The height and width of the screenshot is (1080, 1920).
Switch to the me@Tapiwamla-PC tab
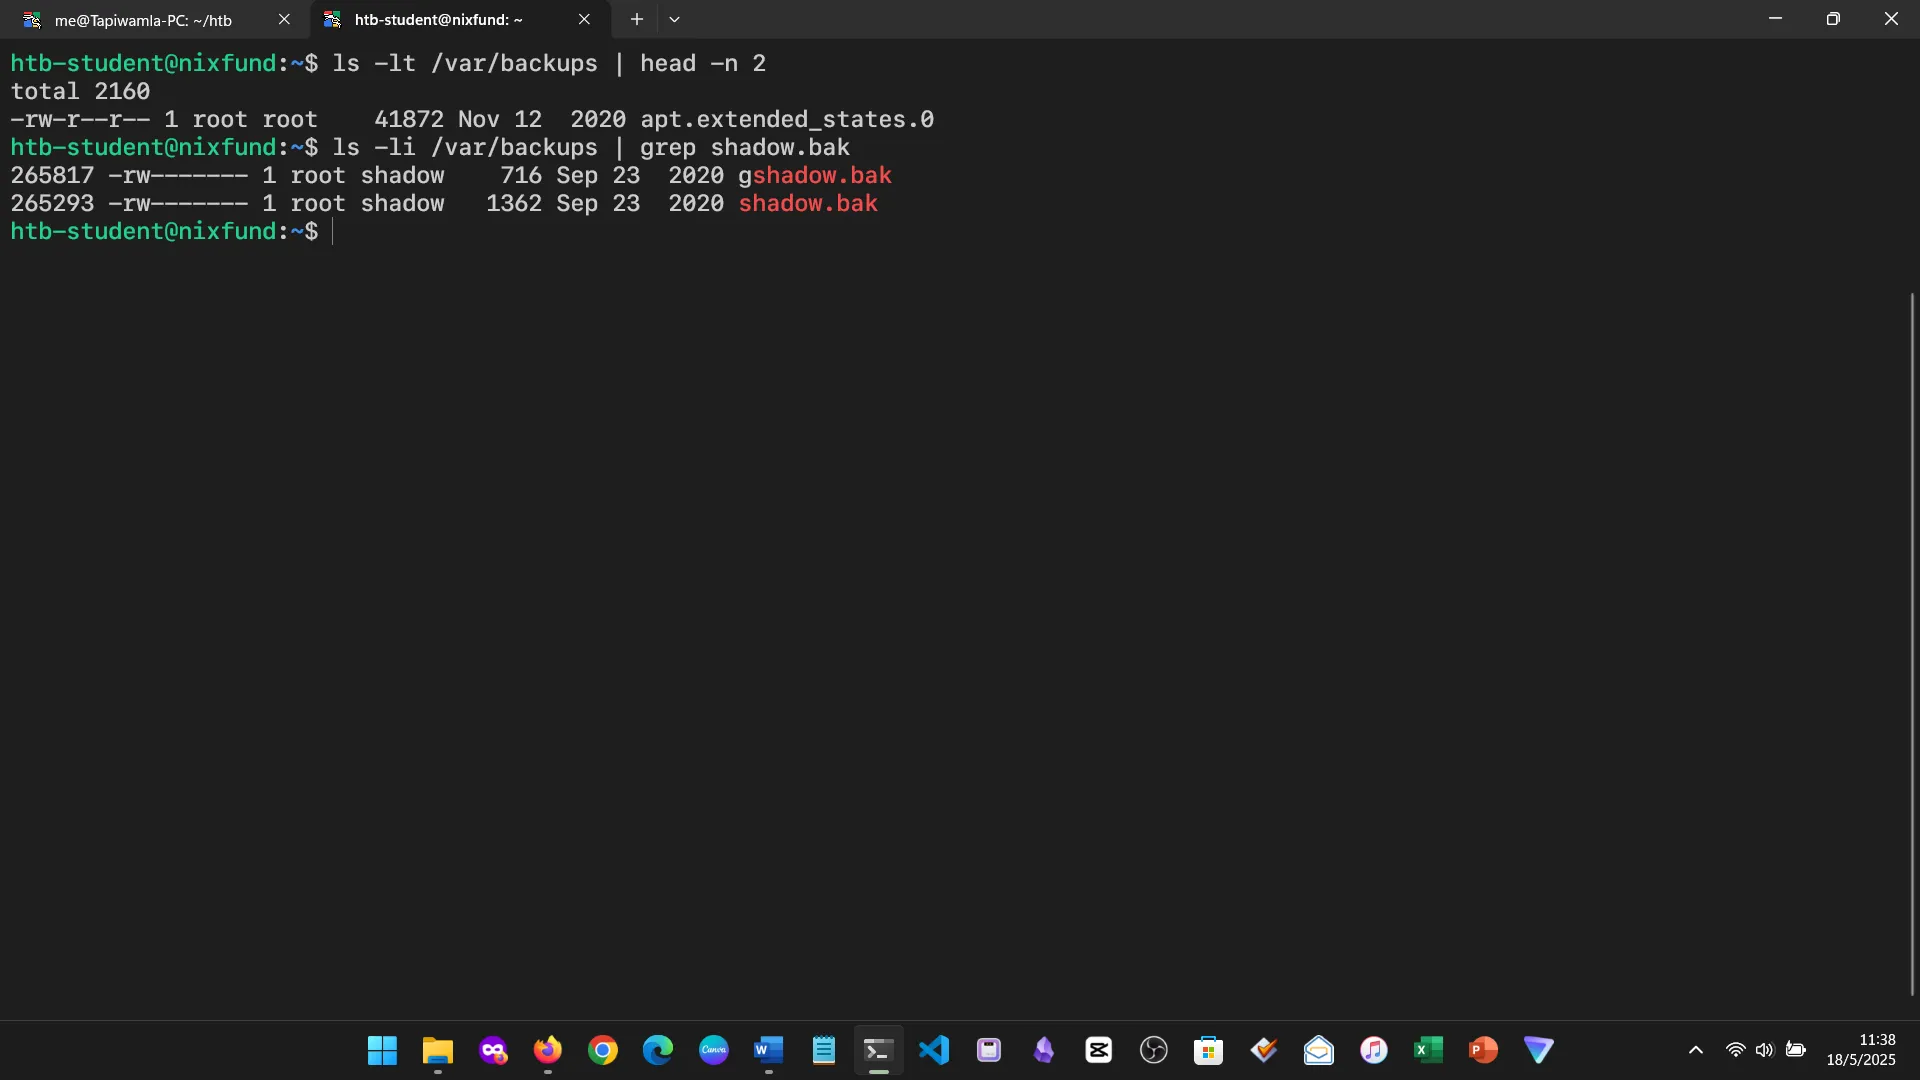pos(143,20)
